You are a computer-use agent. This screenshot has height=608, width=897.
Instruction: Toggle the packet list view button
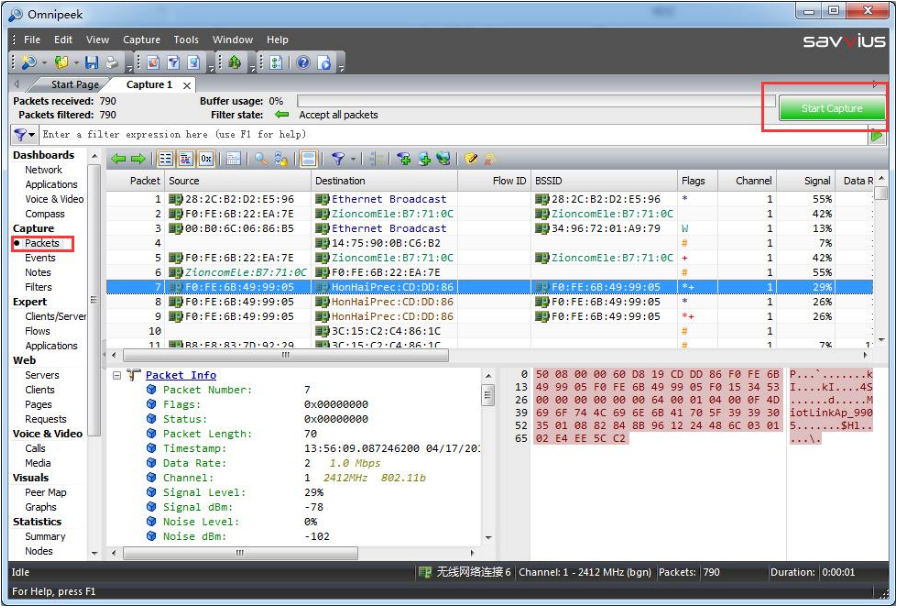click(x=166, y=158)
